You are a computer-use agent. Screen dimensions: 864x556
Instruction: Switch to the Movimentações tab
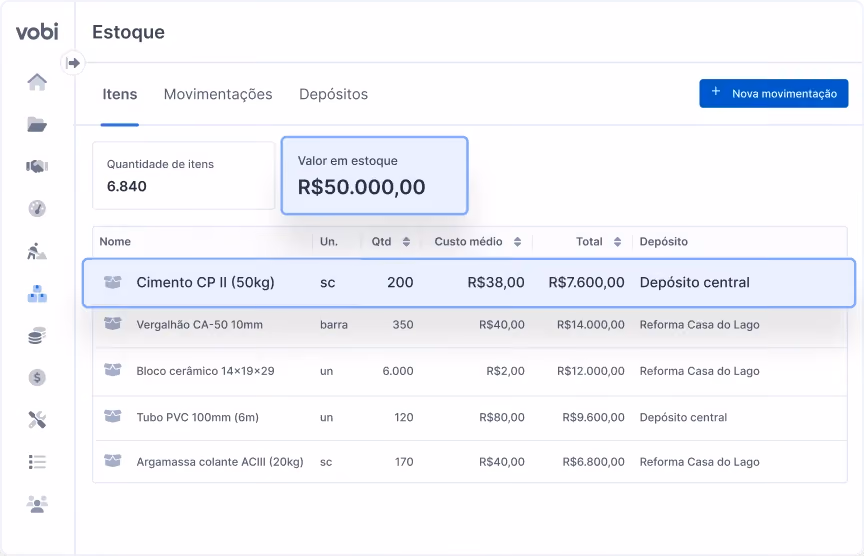click(x=218, y=94)
